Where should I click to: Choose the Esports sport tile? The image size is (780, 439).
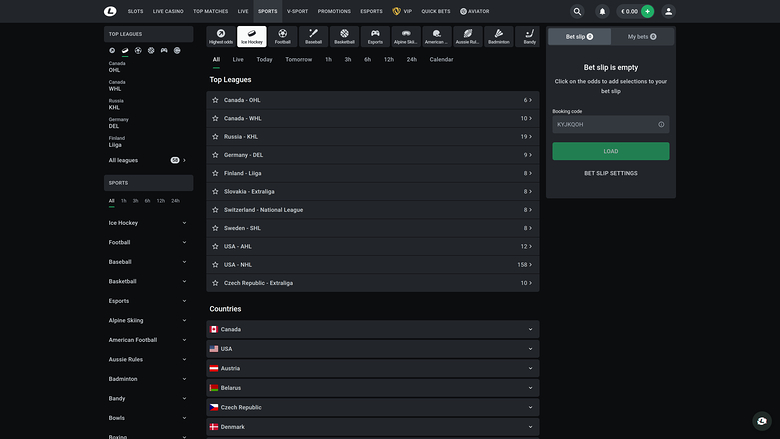click(375, 37)
